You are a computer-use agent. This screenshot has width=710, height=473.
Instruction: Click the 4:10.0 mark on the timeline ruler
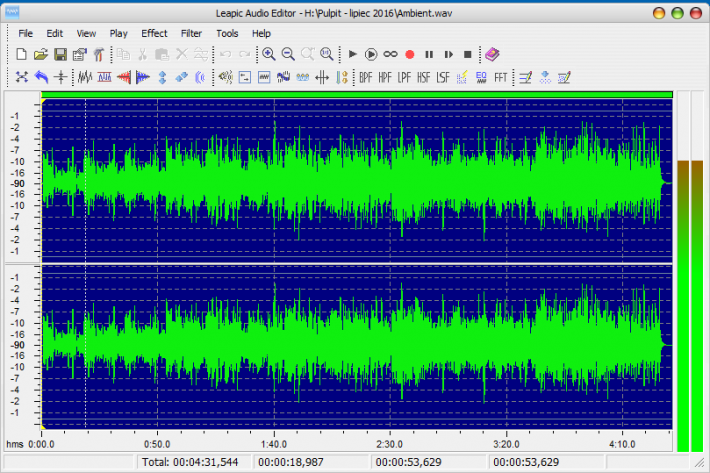click(622, 444)
